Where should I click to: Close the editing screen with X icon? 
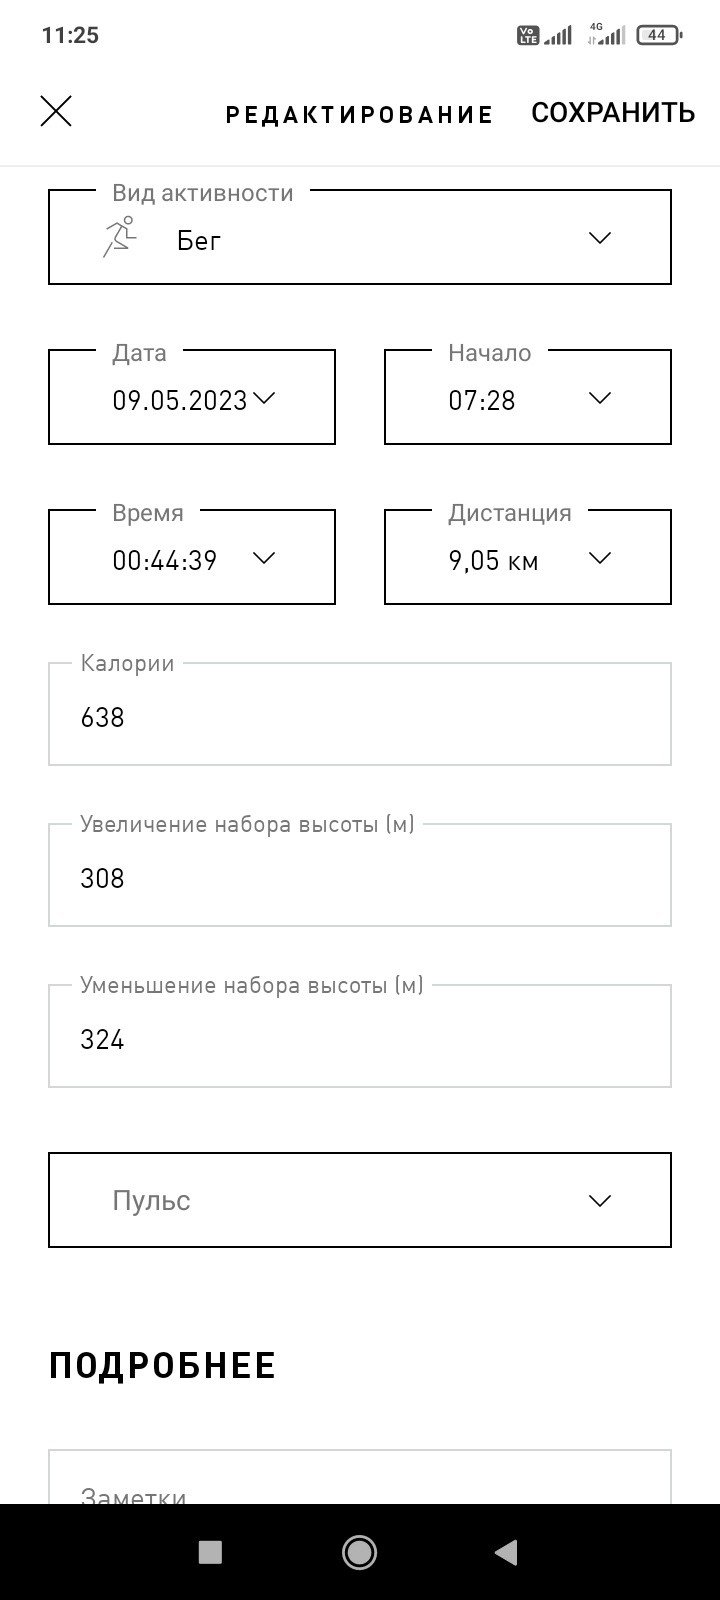56,111
